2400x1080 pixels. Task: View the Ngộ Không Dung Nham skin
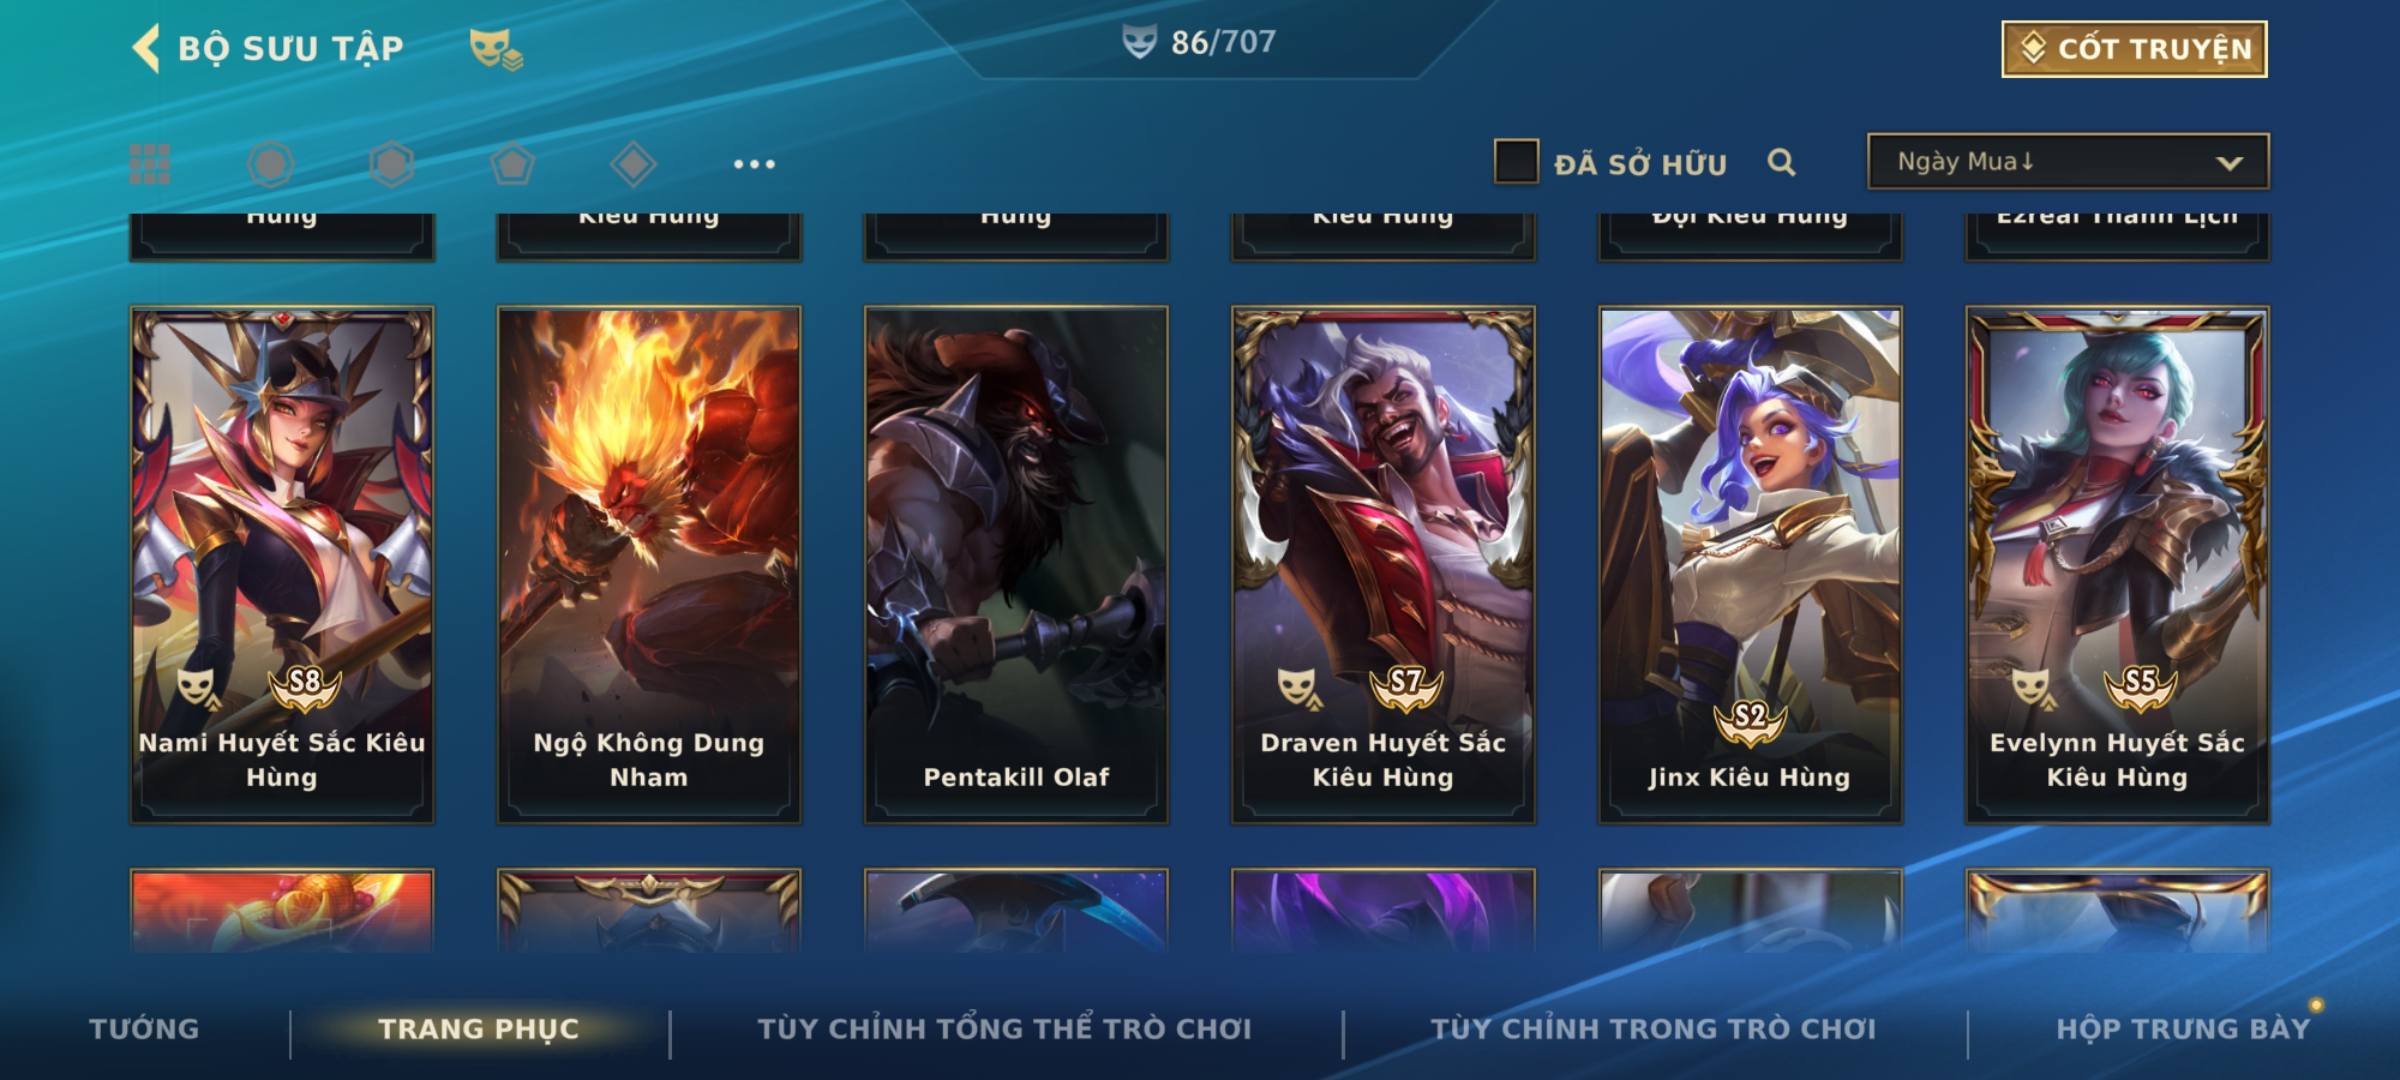tap(649, 565)
